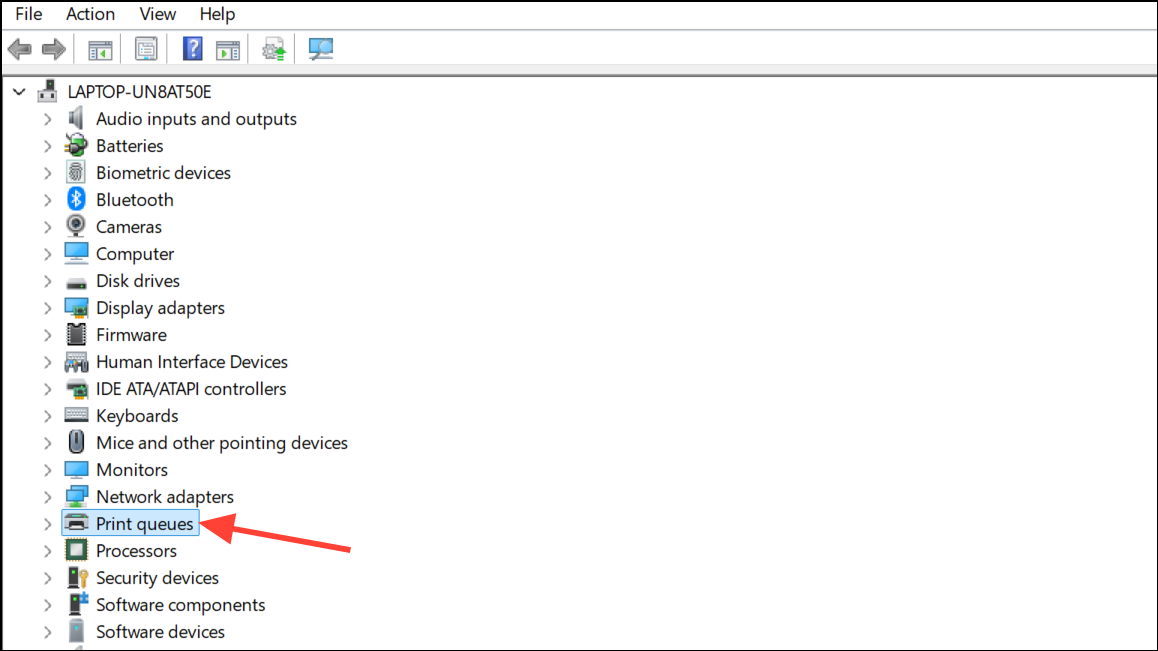Click the Audio inputs and outputs speaker icon
Image resolution: width=1158 pixels, height=651 pixels.
pos(76,118)
